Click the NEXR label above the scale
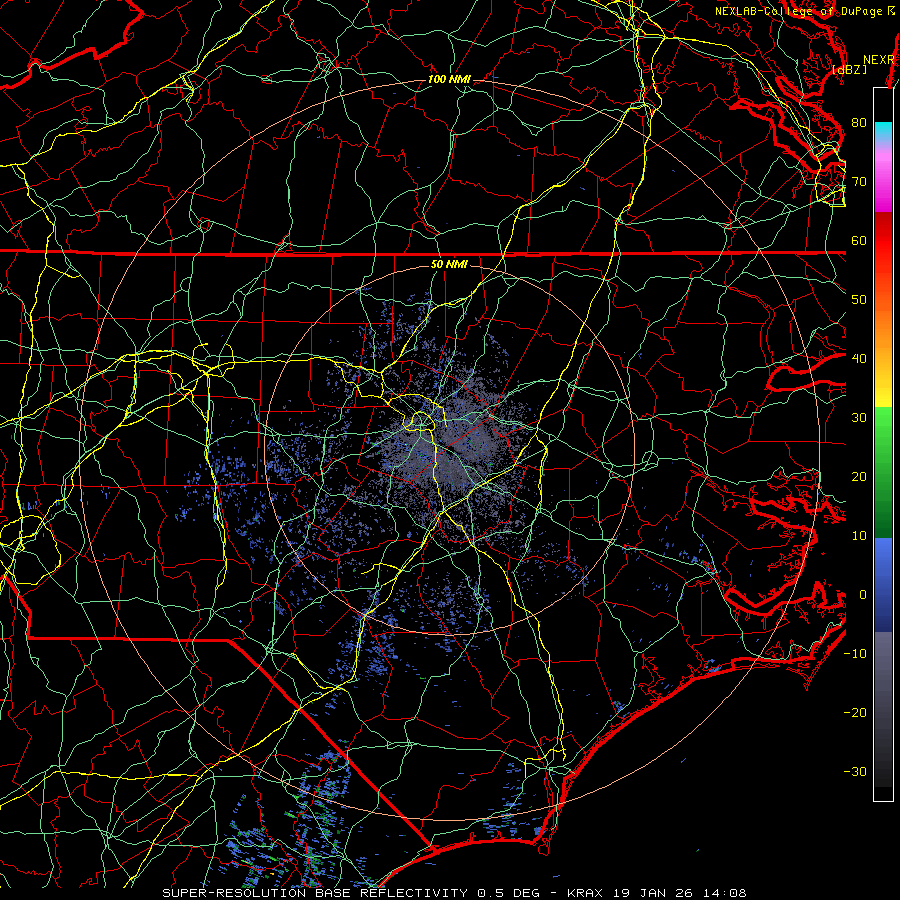Screen dimensions: 900x900 (x=878, y=60)
